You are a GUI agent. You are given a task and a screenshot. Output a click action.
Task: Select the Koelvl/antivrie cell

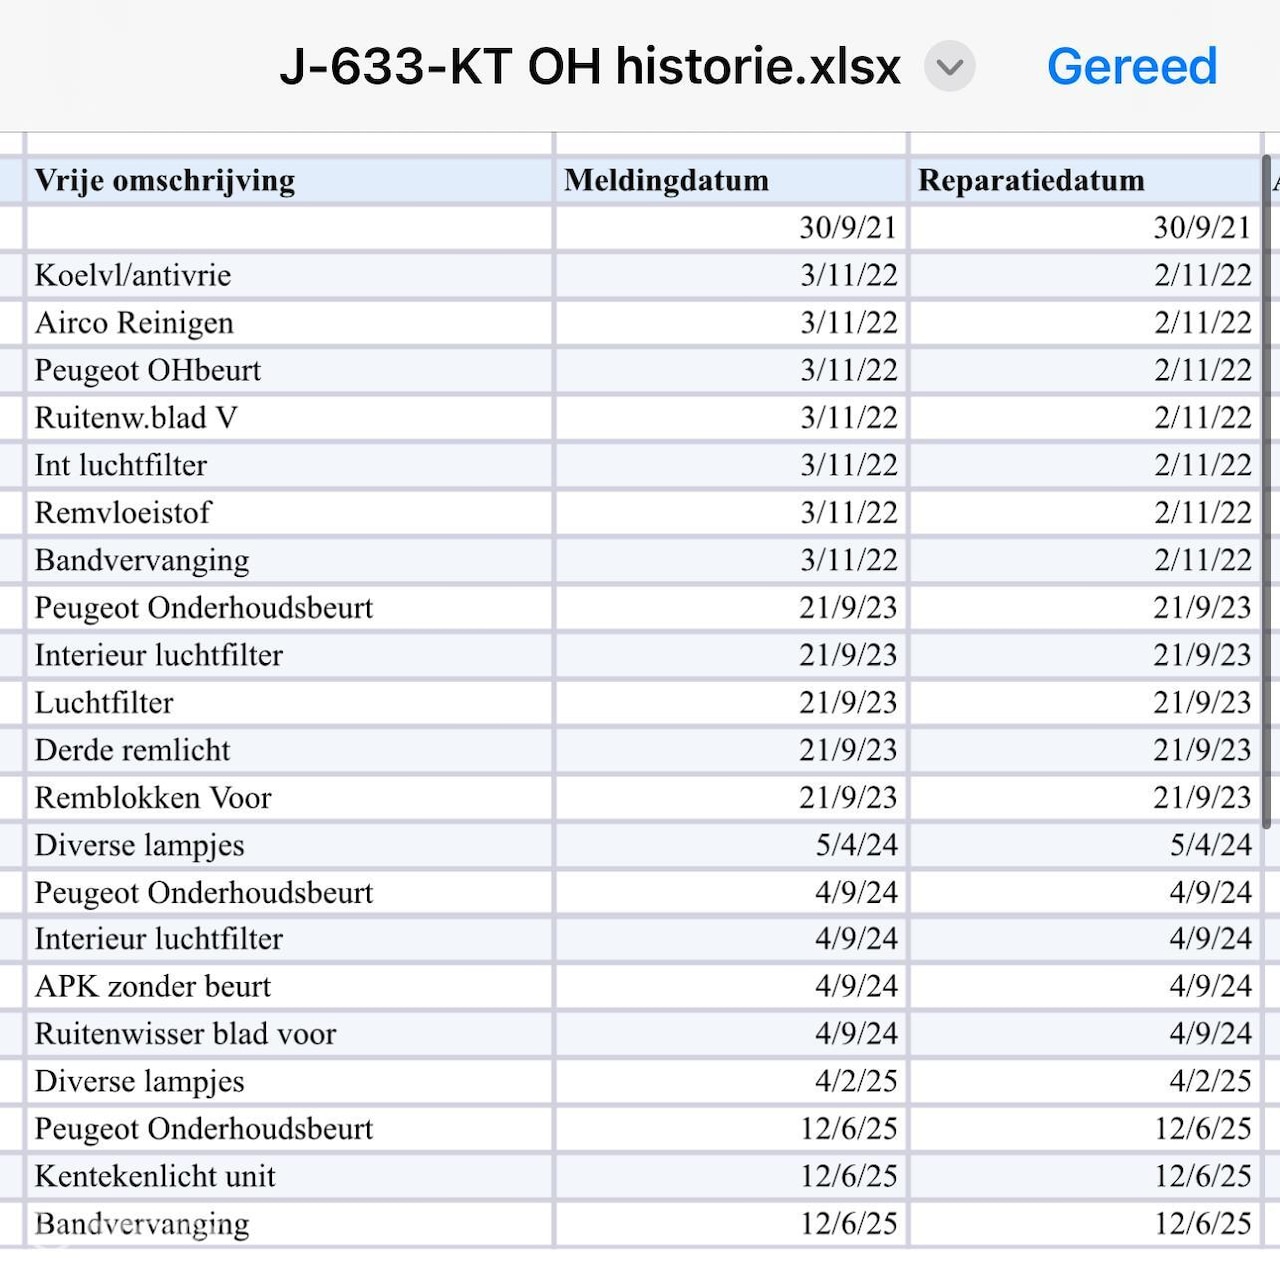[288, 276]
